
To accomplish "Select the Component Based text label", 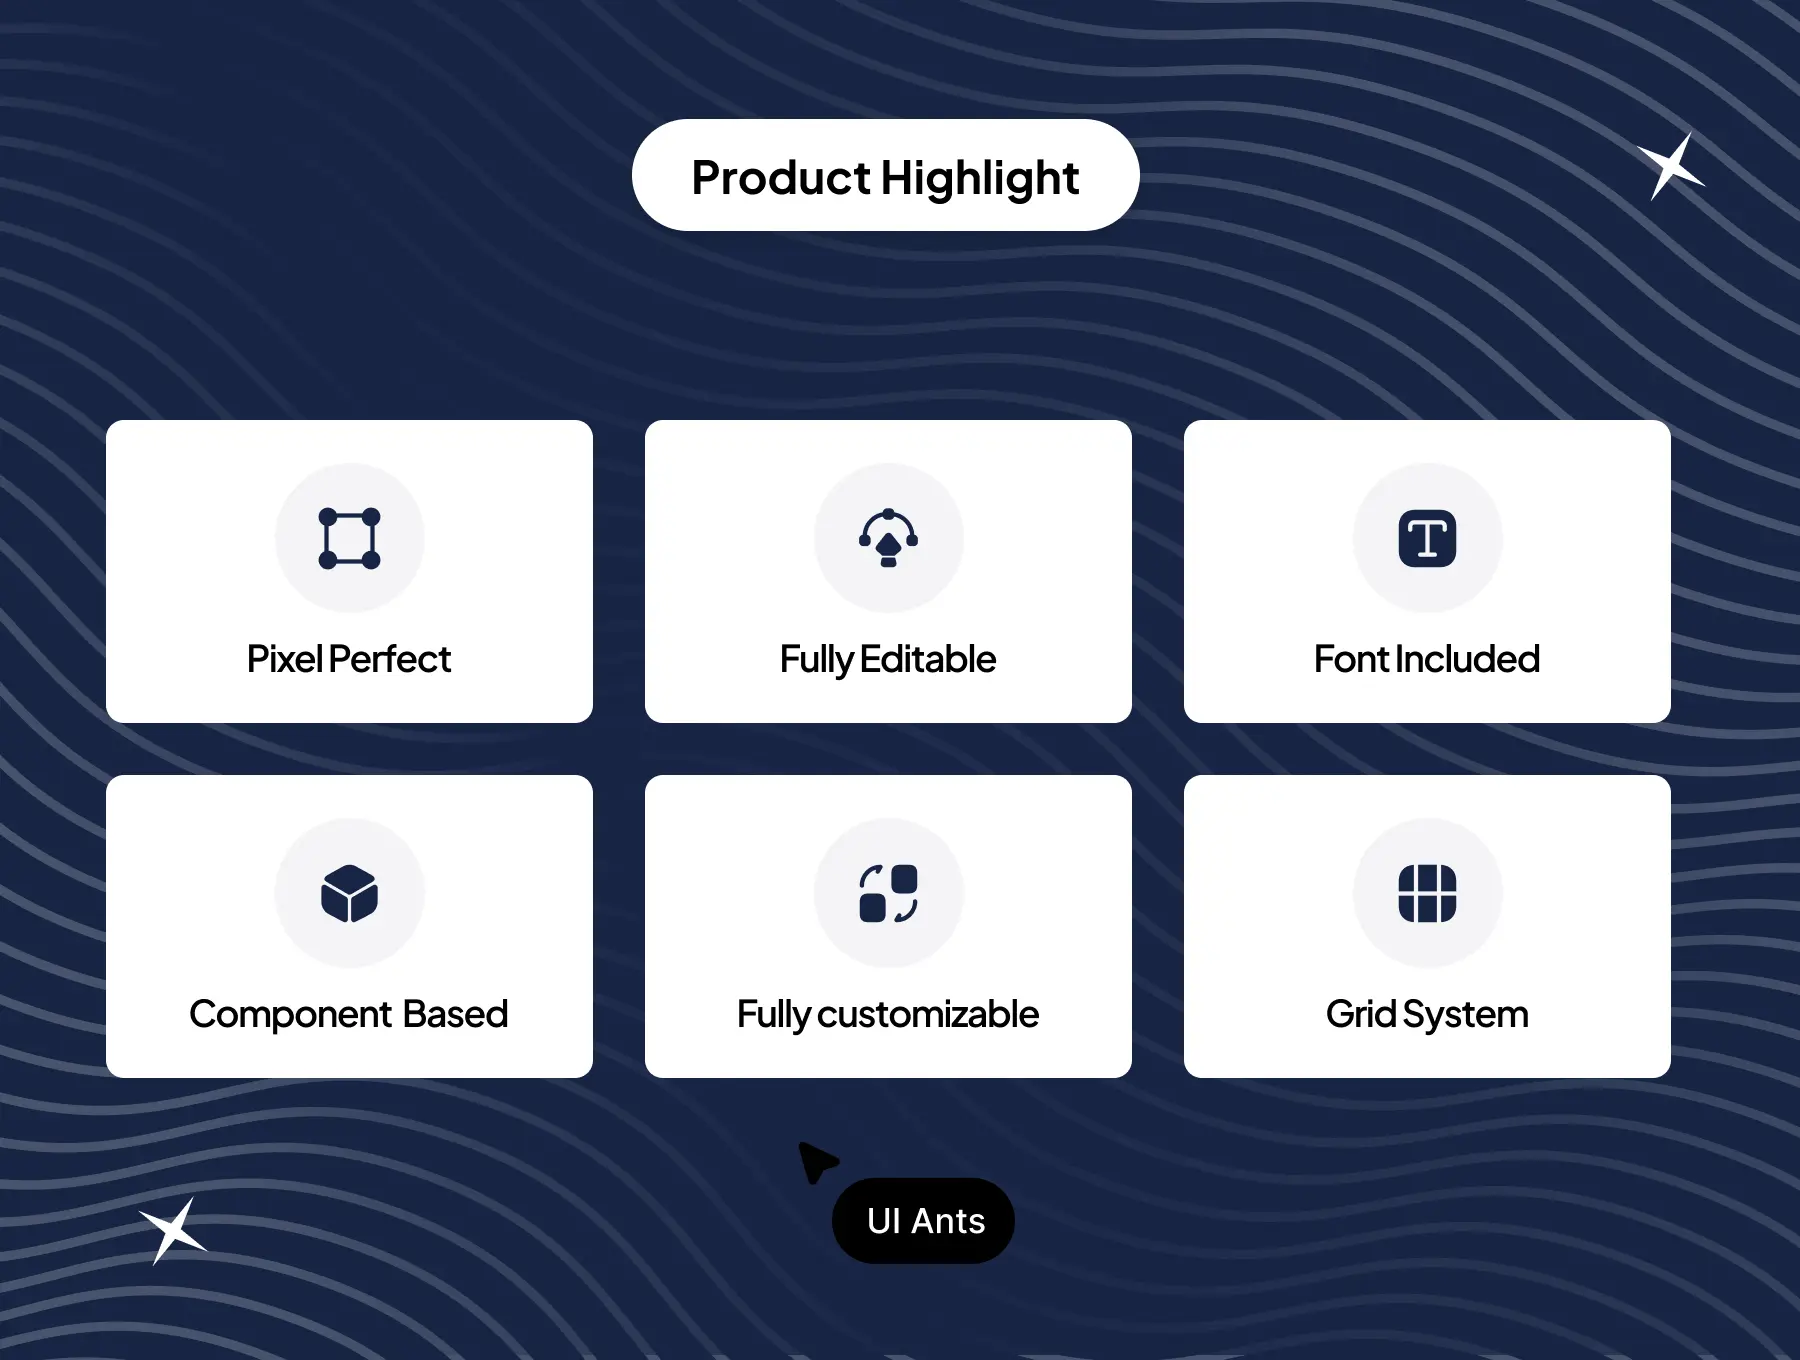I will pos(349,1014).
